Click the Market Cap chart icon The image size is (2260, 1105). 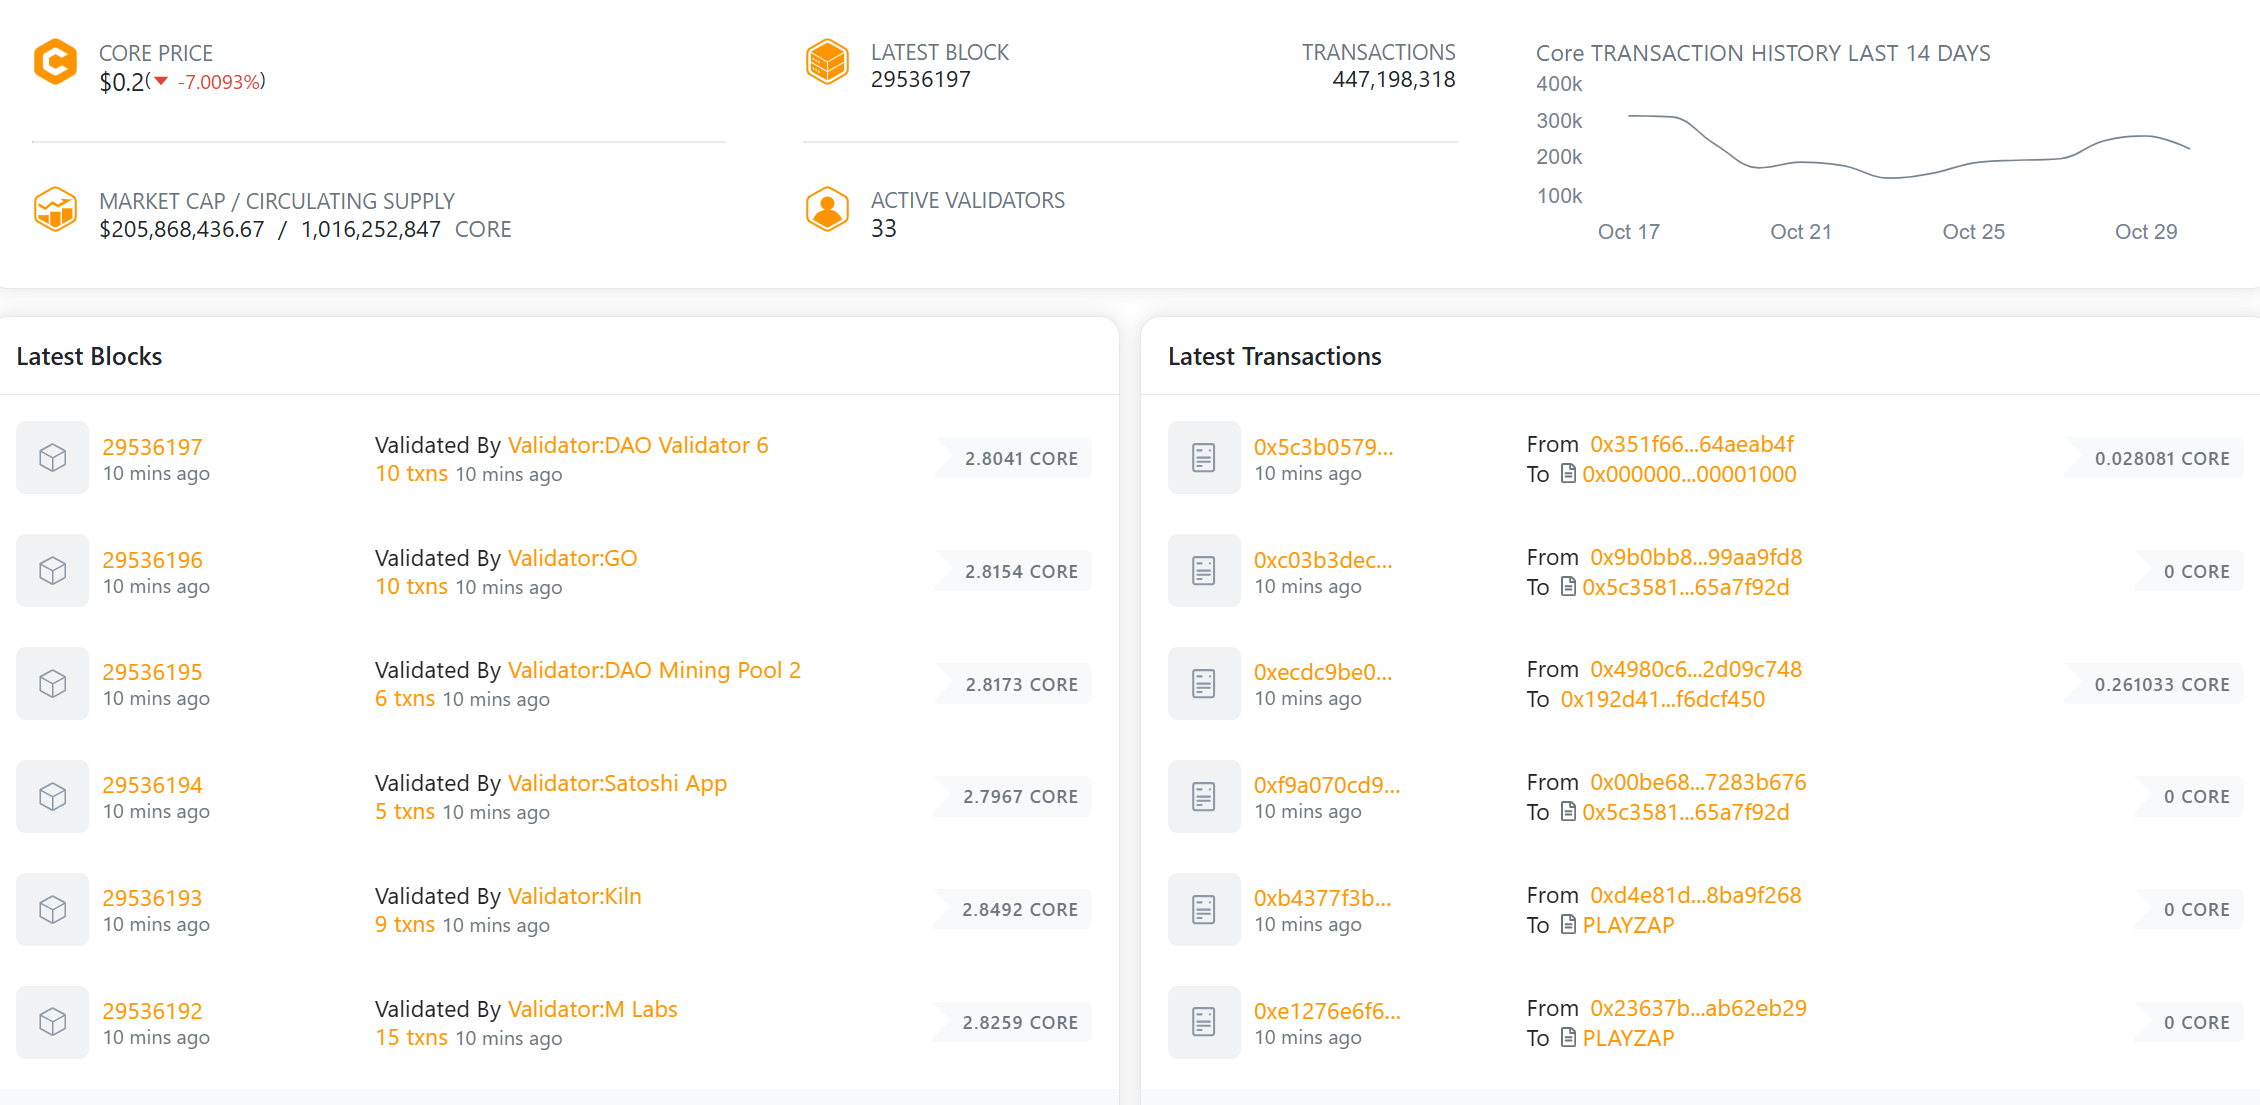(x=56, y=210)
